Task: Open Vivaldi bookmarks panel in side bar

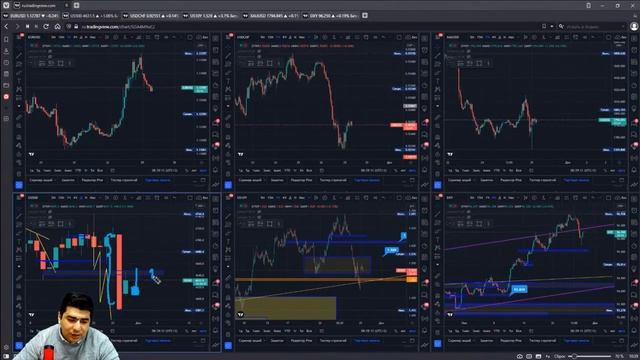Action: (6, 40)
